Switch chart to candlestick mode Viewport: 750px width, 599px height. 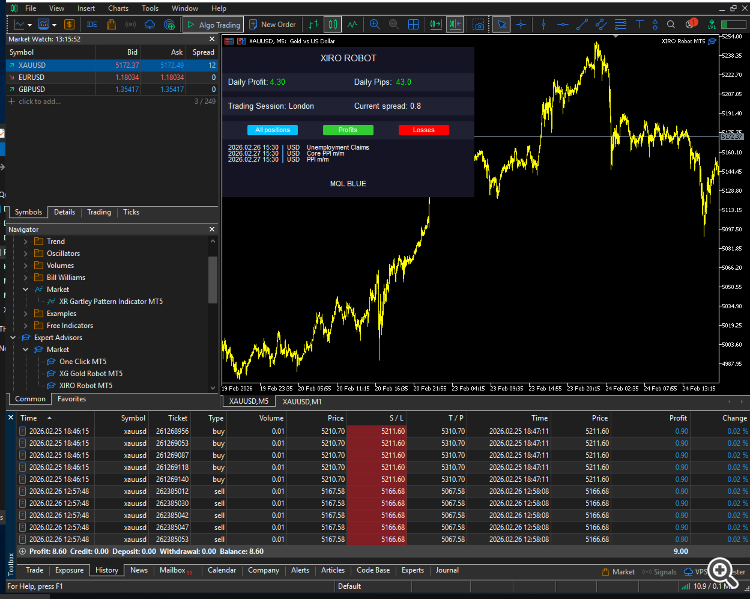point(332,24)
